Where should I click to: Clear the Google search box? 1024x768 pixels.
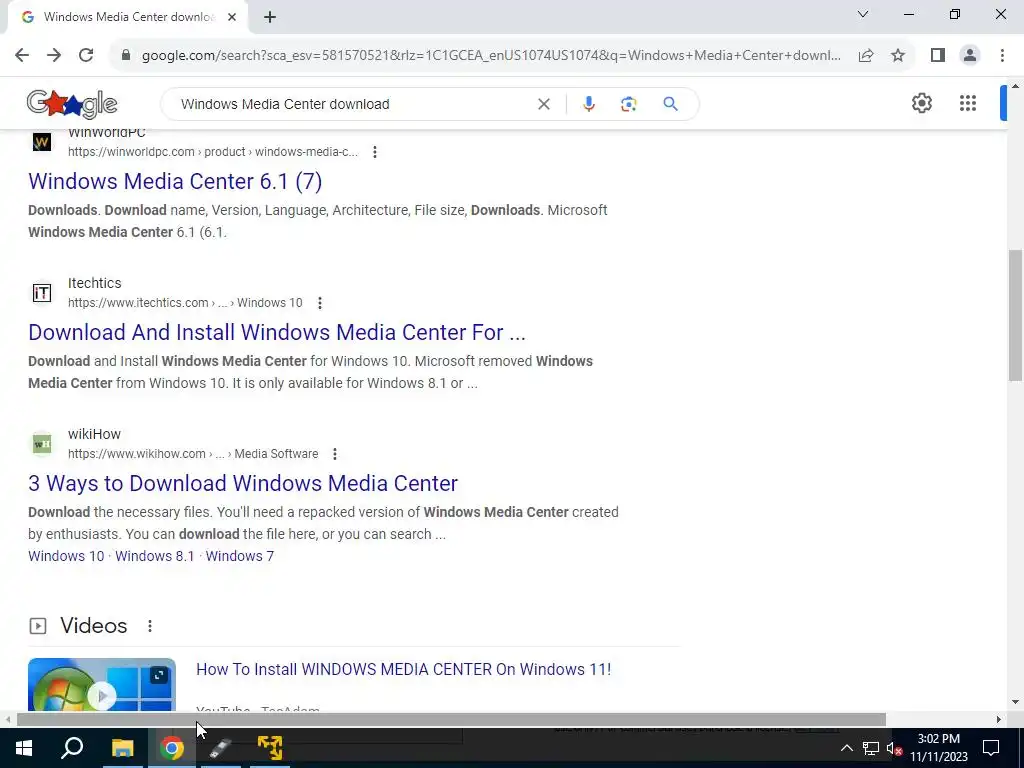coord(543,104)
